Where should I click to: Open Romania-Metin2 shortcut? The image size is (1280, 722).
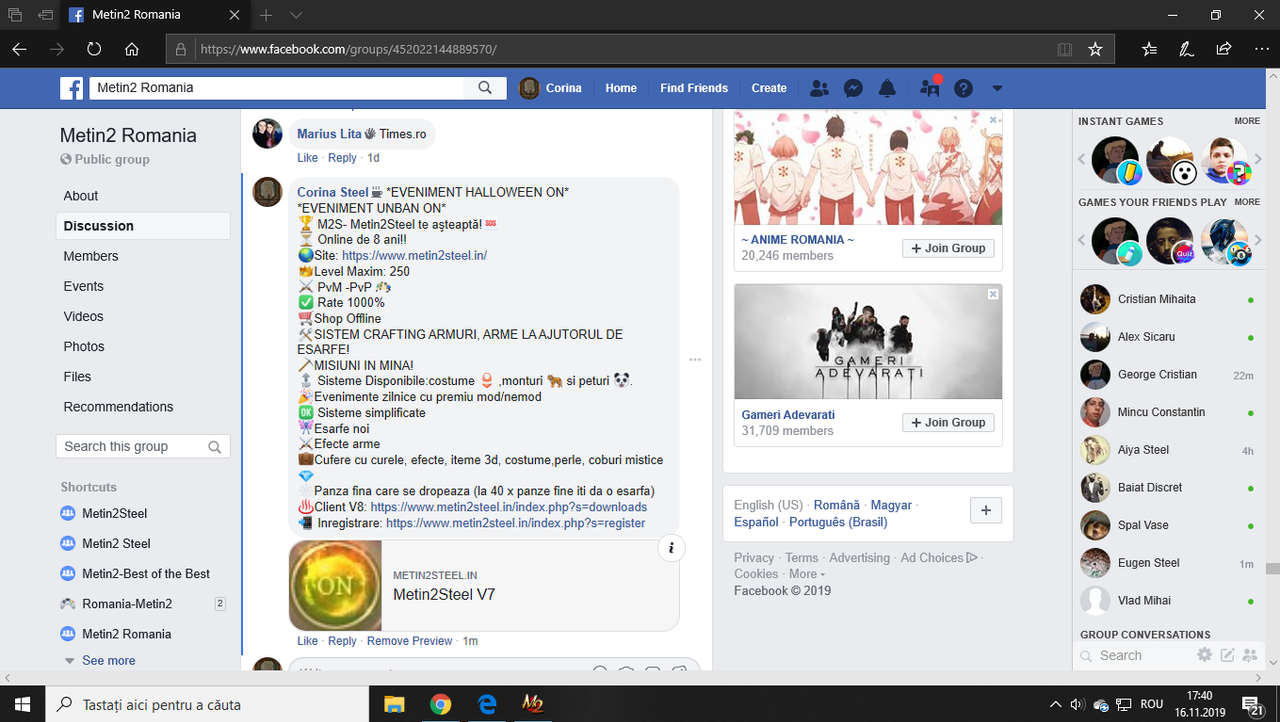(x=127, y=604)
